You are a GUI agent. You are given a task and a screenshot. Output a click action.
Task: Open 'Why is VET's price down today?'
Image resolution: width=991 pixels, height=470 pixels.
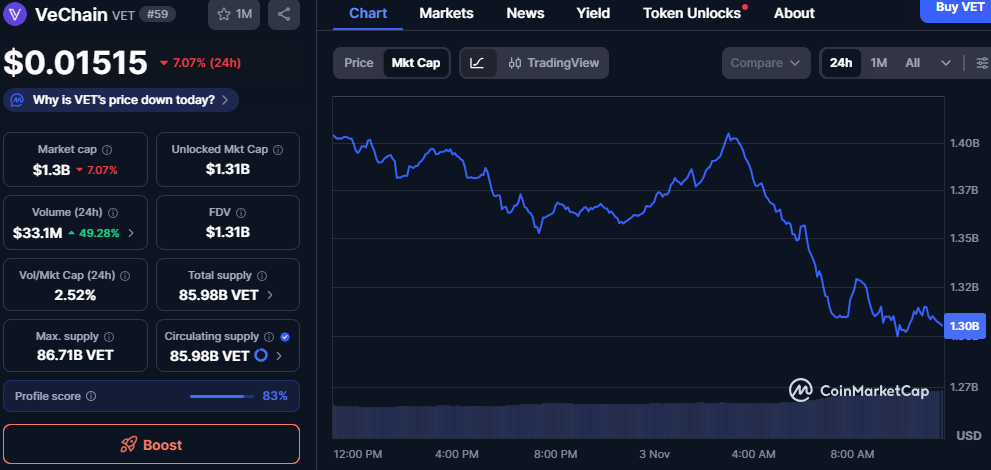[122, 100]
